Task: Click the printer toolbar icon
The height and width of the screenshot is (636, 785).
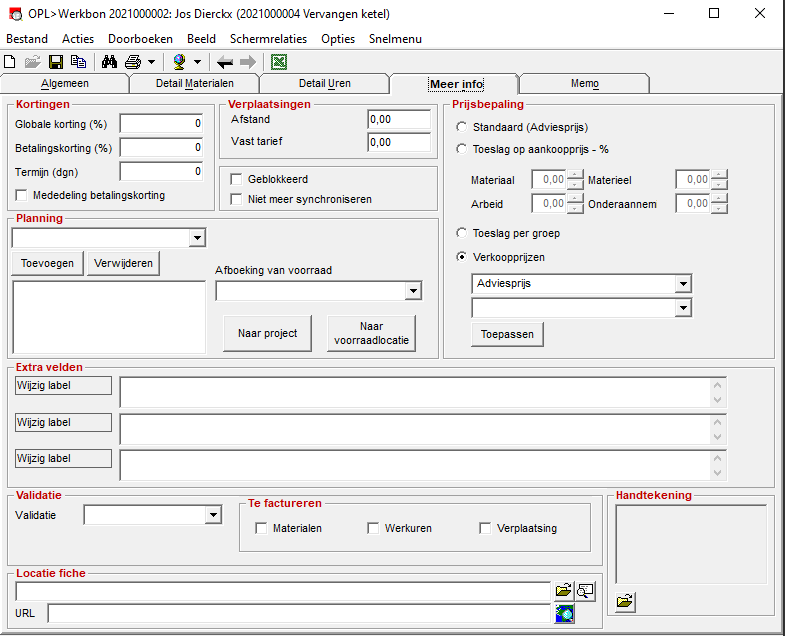Action: [x=133, y=62]
